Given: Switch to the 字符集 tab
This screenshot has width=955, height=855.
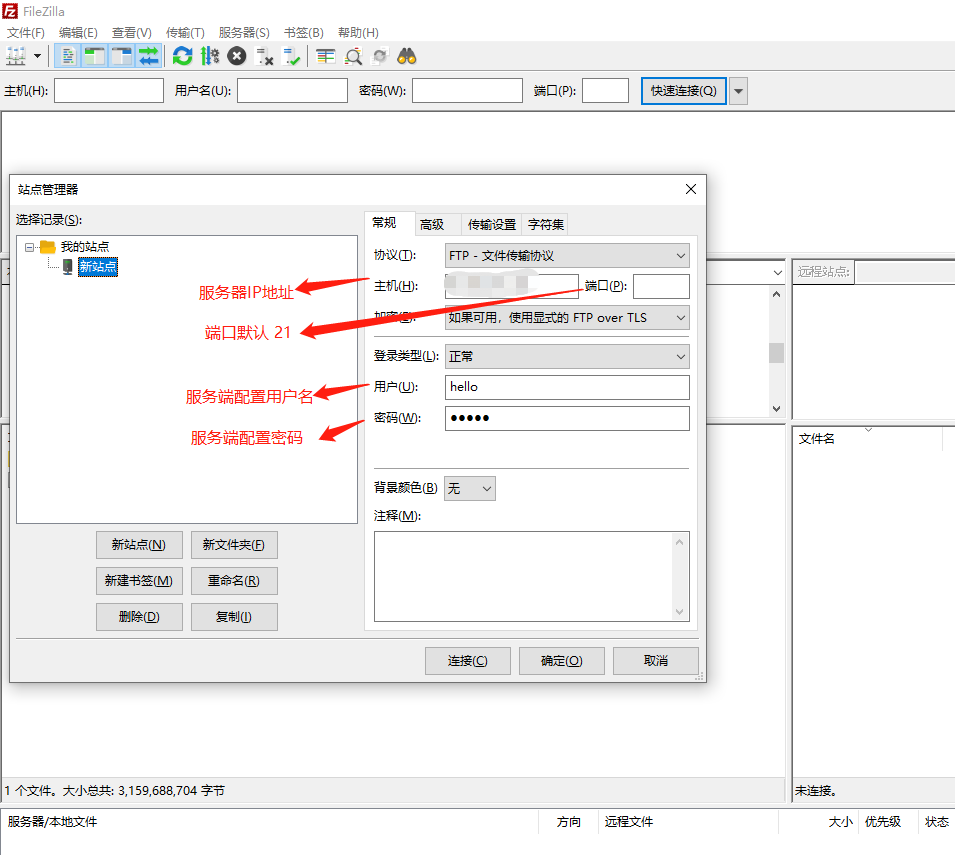Looking at the screenshot, I should coord(546,225).
